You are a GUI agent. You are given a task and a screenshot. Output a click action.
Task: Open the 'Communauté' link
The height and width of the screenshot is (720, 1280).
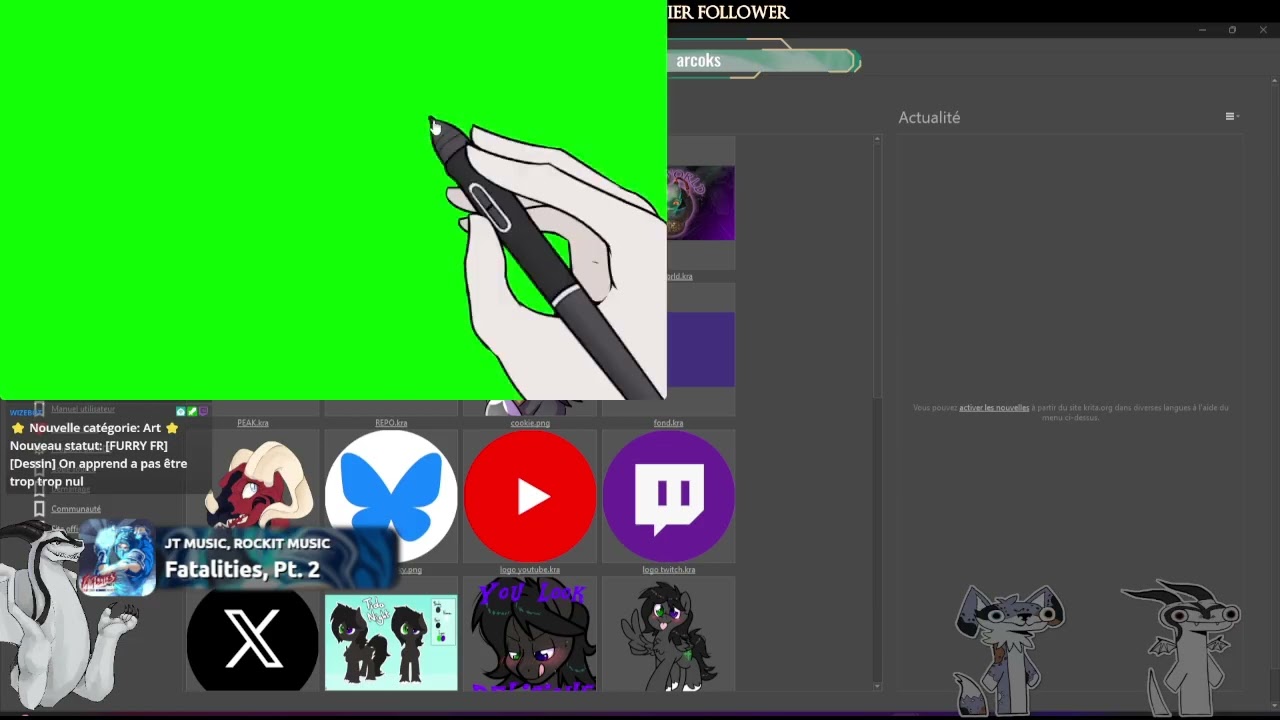pyautogui.click(x=76, y=509)
